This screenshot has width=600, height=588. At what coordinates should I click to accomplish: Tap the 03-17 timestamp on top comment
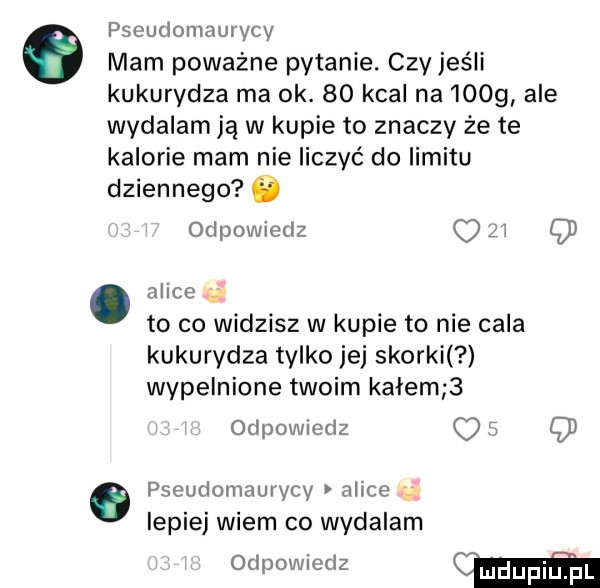click(x=134, y=231)
